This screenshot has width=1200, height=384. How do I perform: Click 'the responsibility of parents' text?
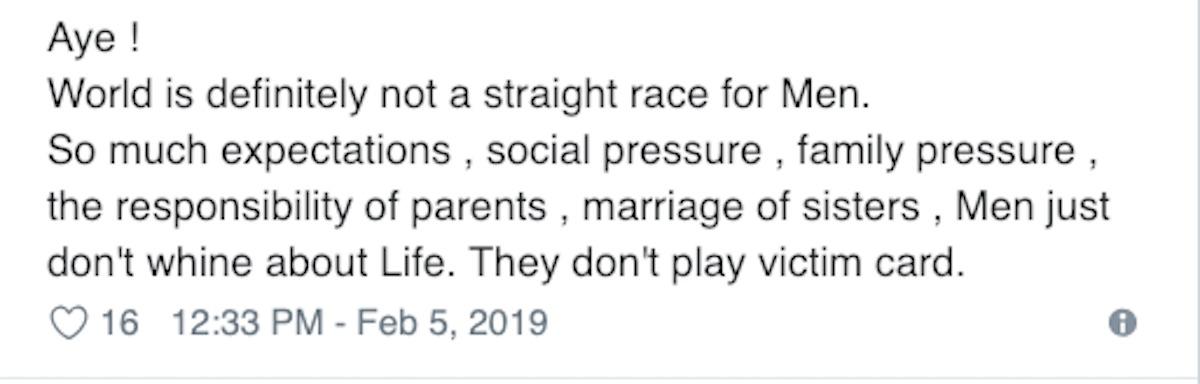(297, 209)
